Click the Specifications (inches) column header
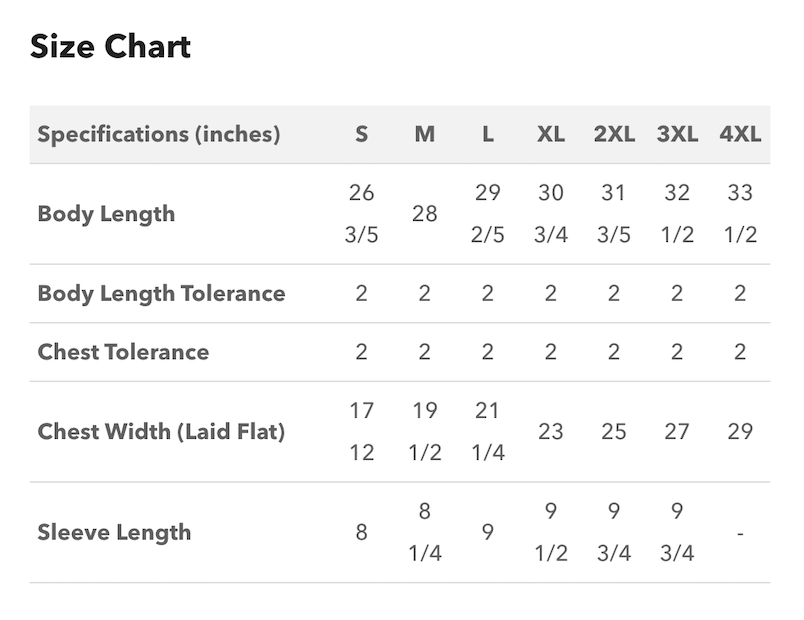 (x=158, y=134)
